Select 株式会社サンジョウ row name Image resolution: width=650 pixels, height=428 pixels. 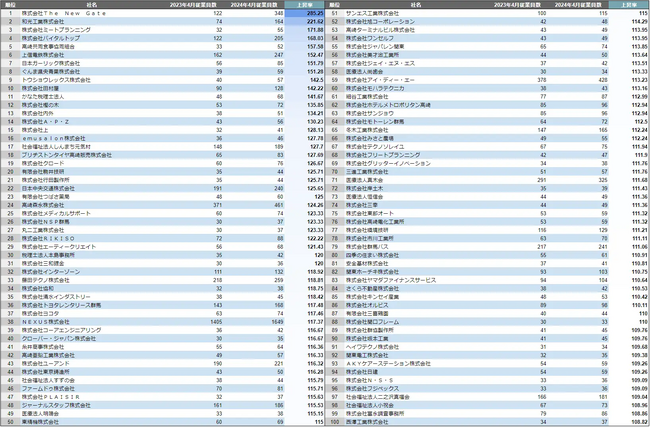[370, 113]
